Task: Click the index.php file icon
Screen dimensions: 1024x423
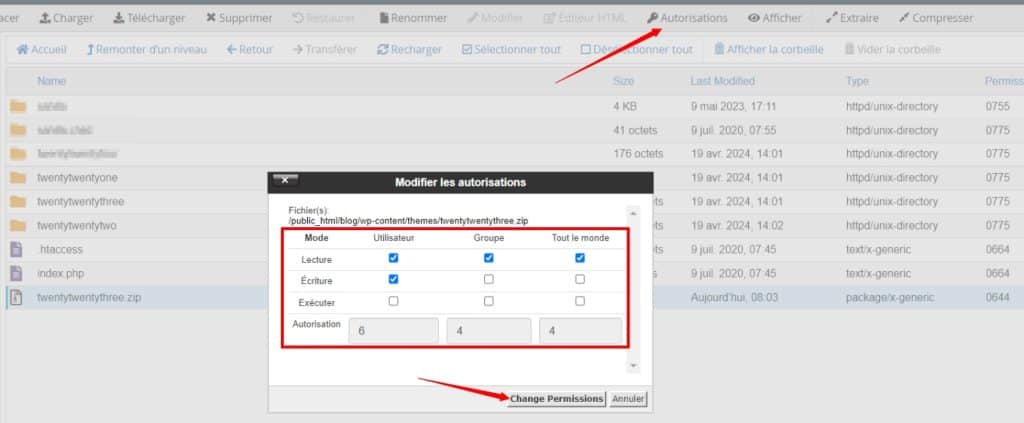Action: click(x=16, y=273)
